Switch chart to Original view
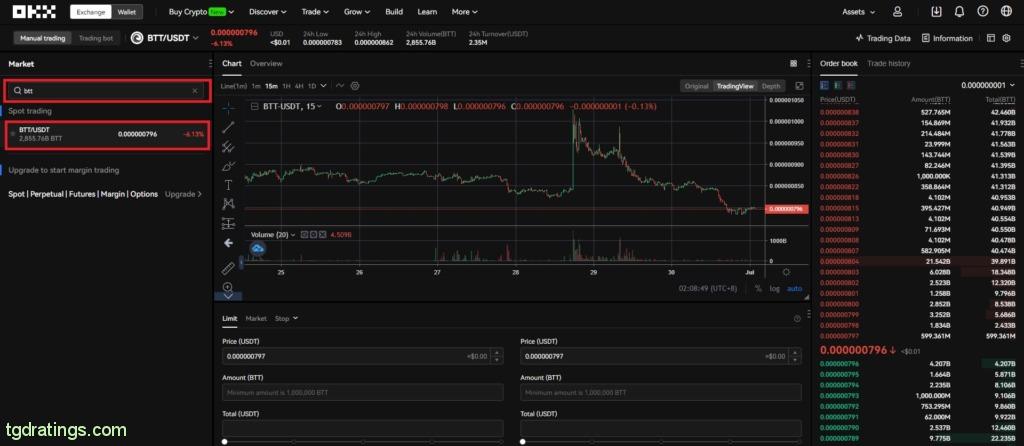The width and height of the screenshot is (1024, 446). tap(696, 86)
